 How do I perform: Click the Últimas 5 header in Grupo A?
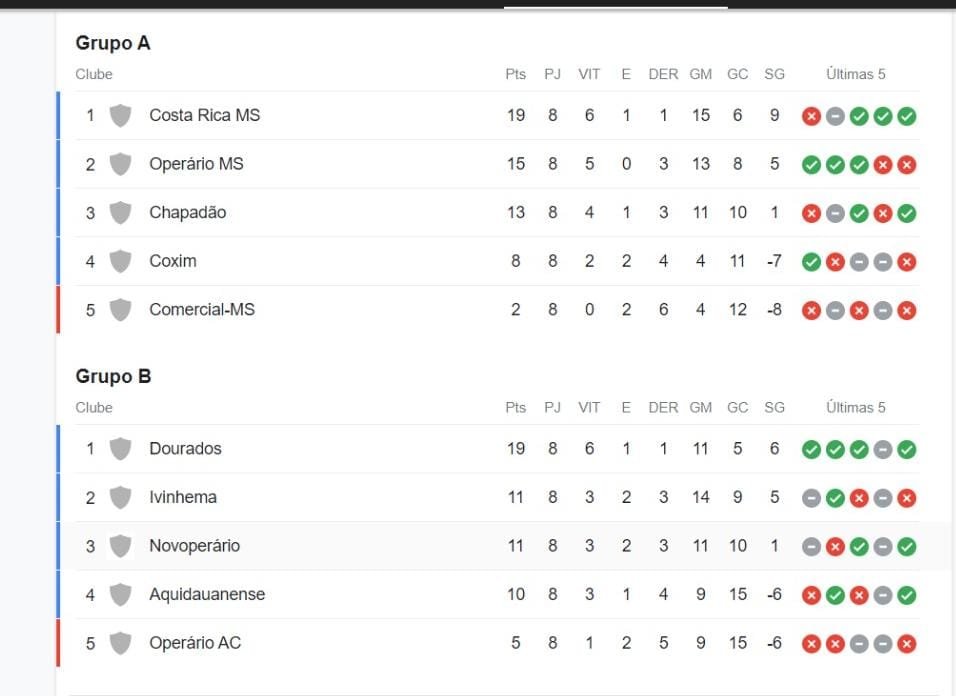pyautogui.click(x=855, y=74)
